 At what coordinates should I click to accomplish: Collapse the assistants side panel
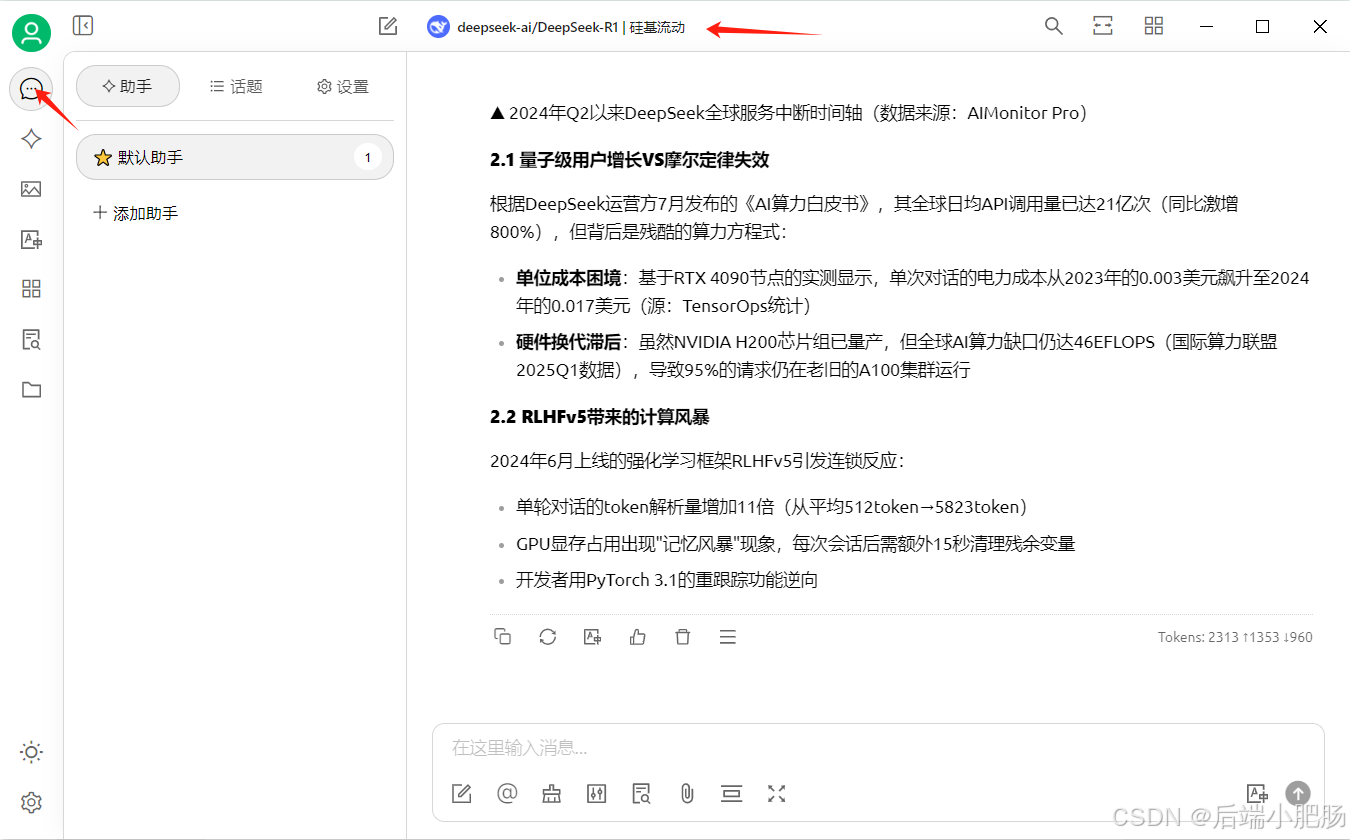click(x=83, y=26)
